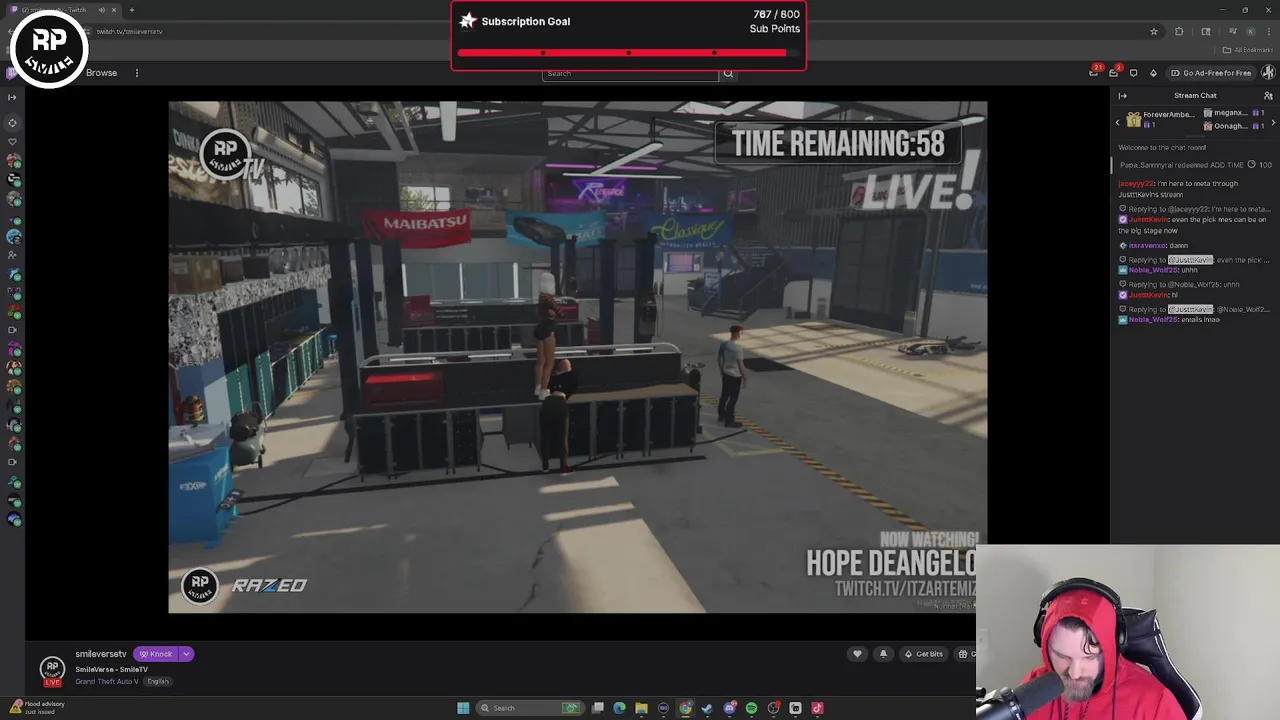Viewport: 1280px width, 720px height.
Task: Click Go Ad-Free for Free button
Action: click(x=1211, y=73)
